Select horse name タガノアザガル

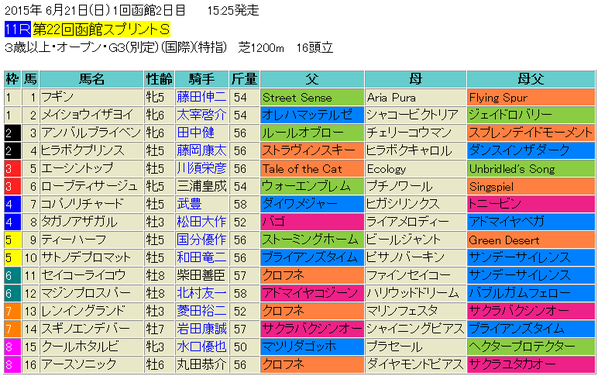(79, 222)
